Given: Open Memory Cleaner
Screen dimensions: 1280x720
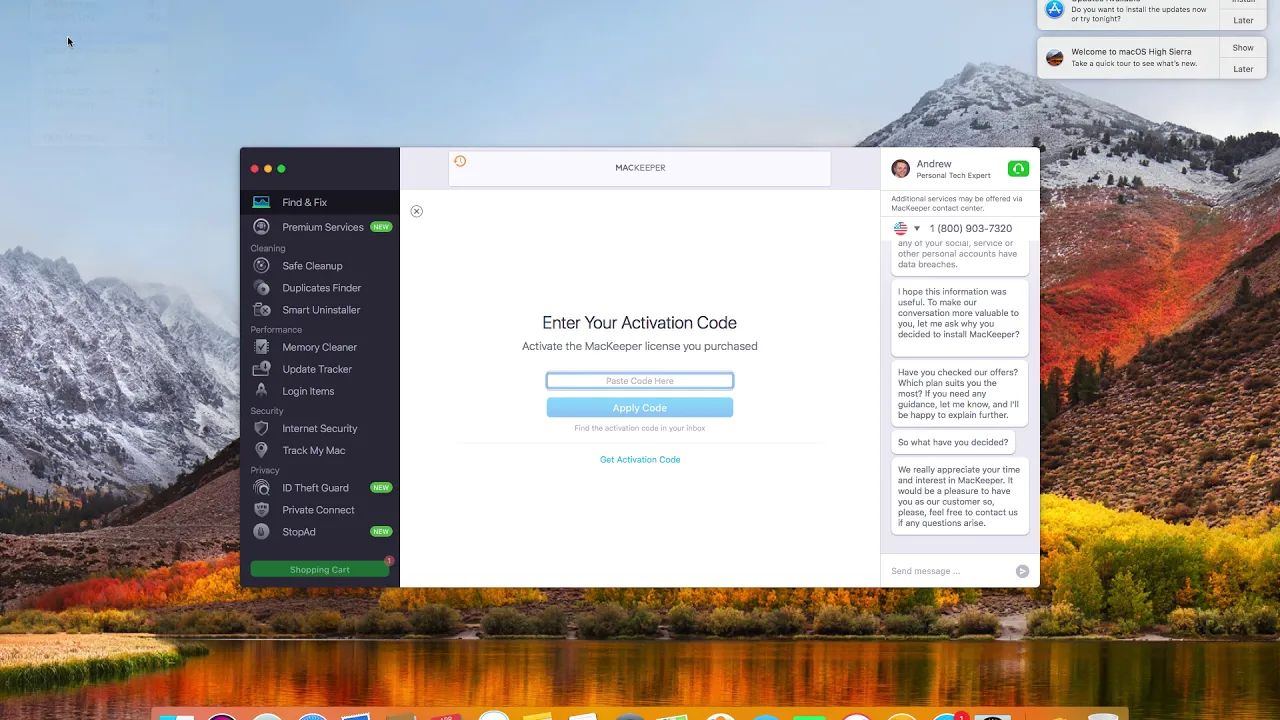Looking at the screenshot, I should [x=319, y=347].
